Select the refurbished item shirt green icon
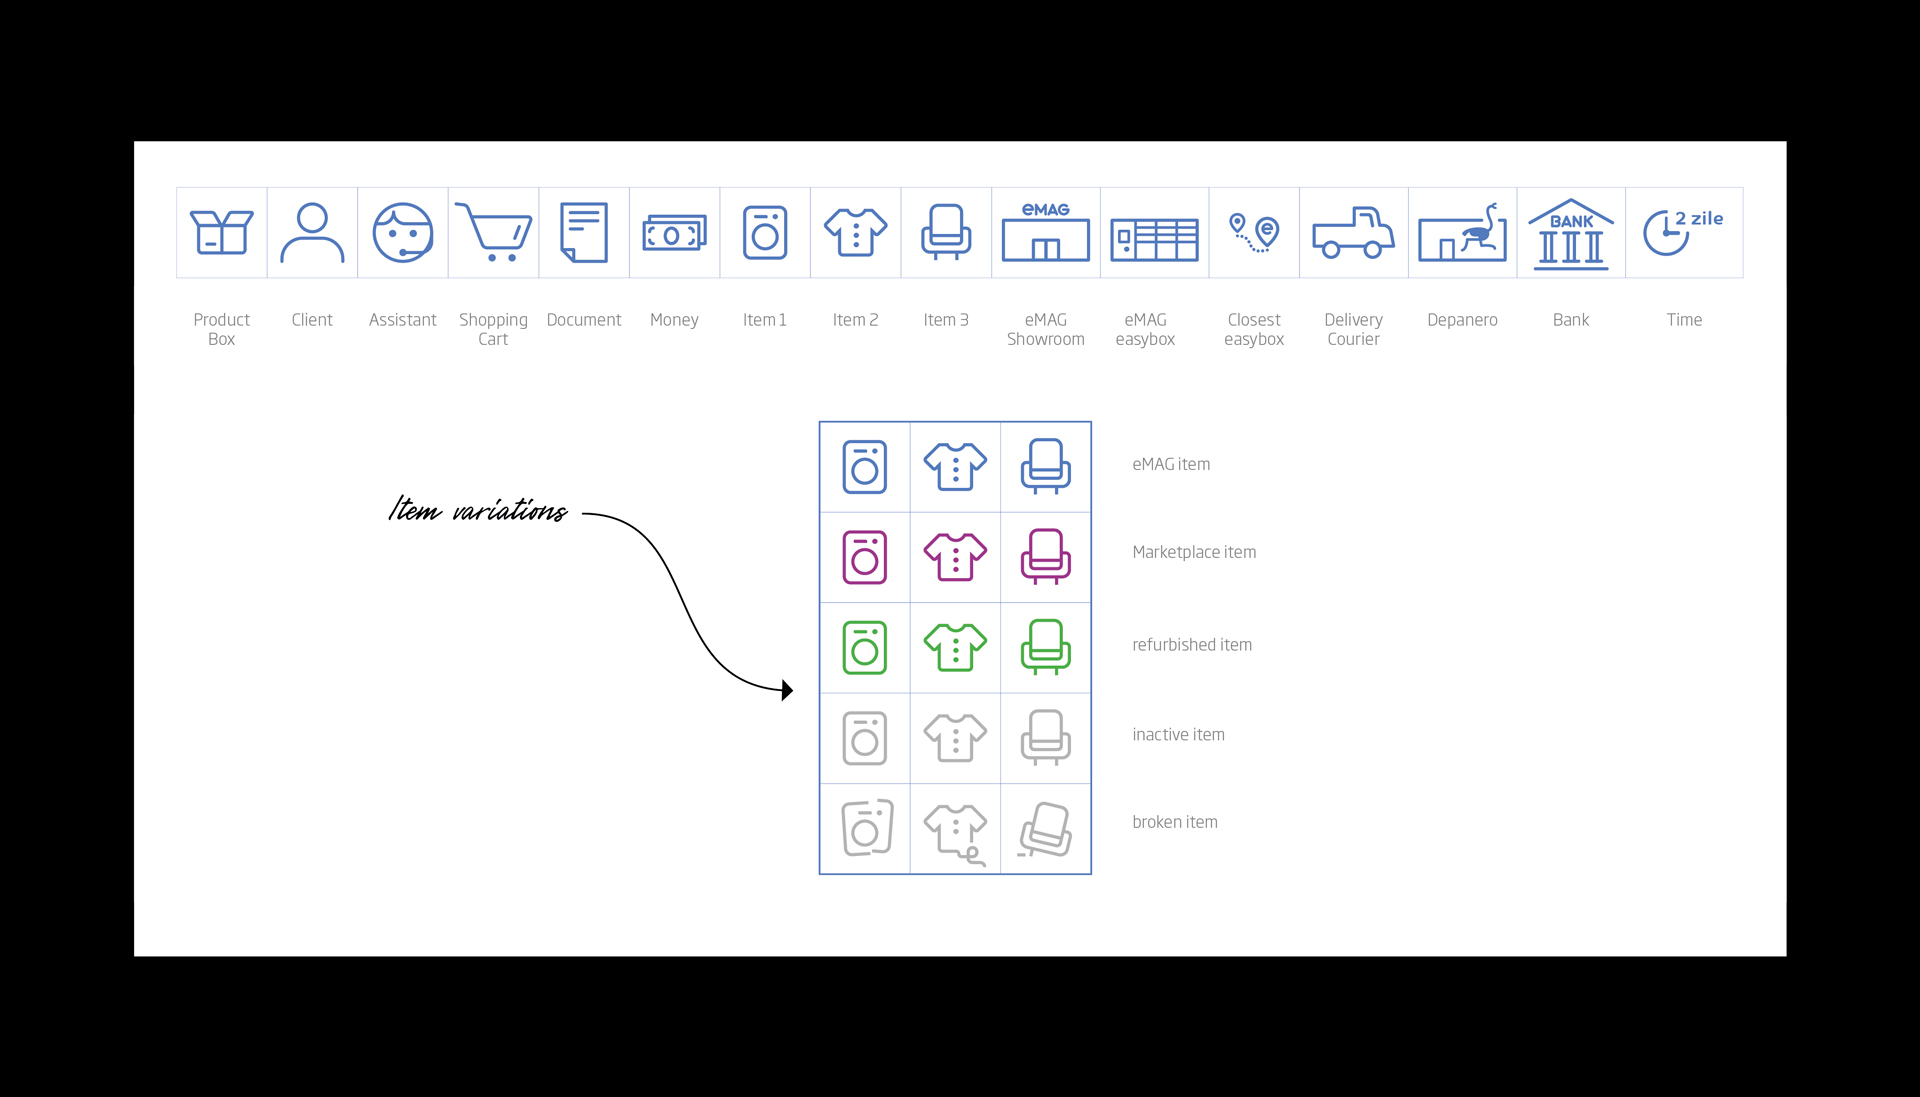This screenshot has width=1920, height=1097. tap(955, 645)
